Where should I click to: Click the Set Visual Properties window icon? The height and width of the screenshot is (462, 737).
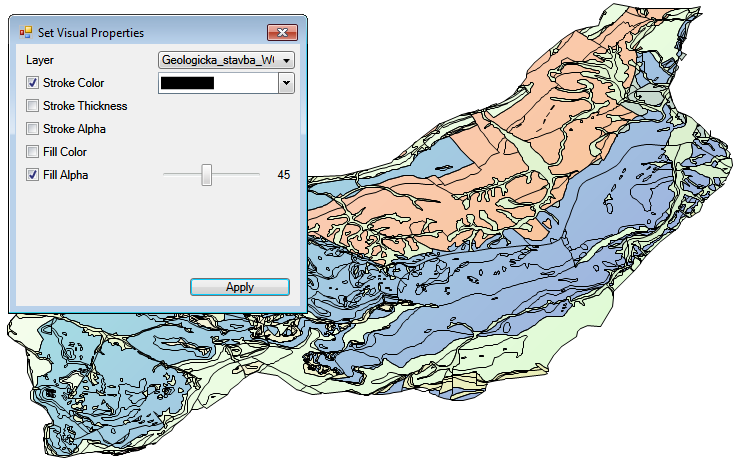(26, 32)
